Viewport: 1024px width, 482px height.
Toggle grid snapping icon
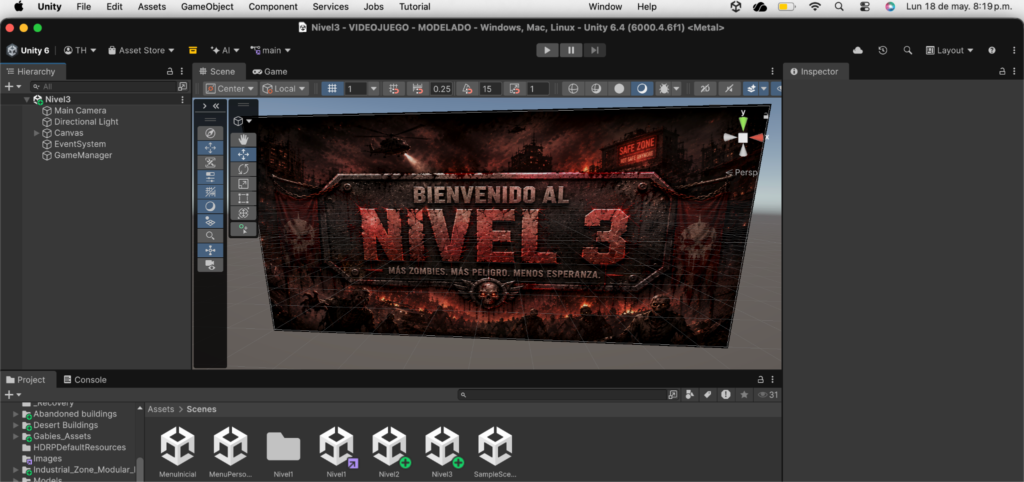pyautogui.click(x=394, y=89)
